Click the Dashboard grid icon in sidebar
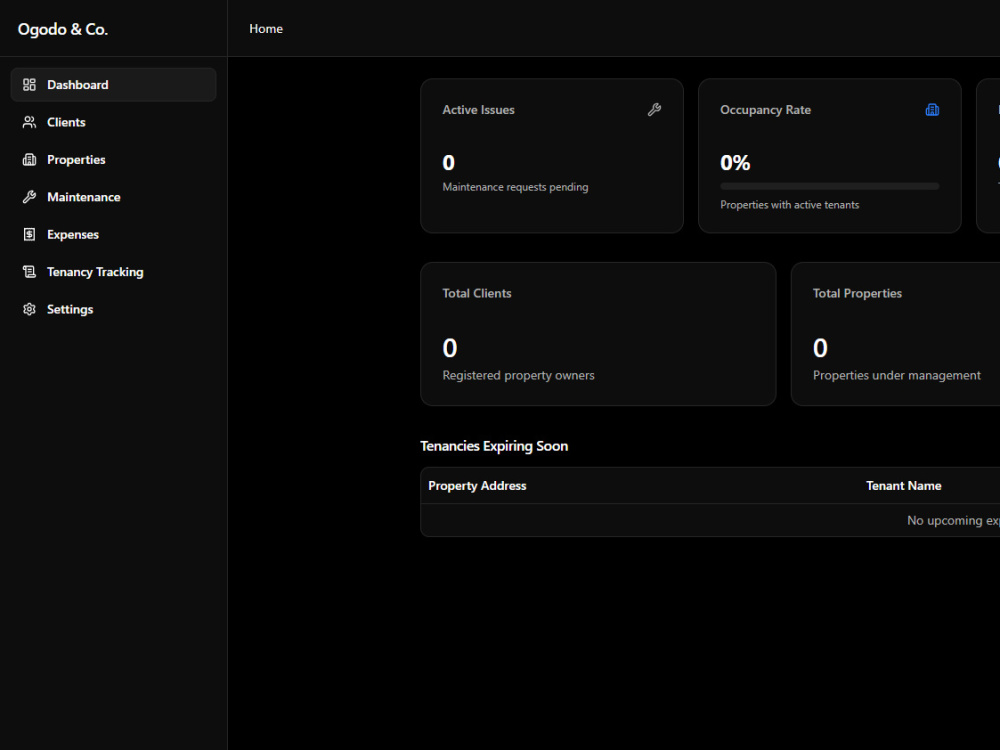The width and height of the screenshot is (1000, 750). pyautogui.click(x=29, y=85)
